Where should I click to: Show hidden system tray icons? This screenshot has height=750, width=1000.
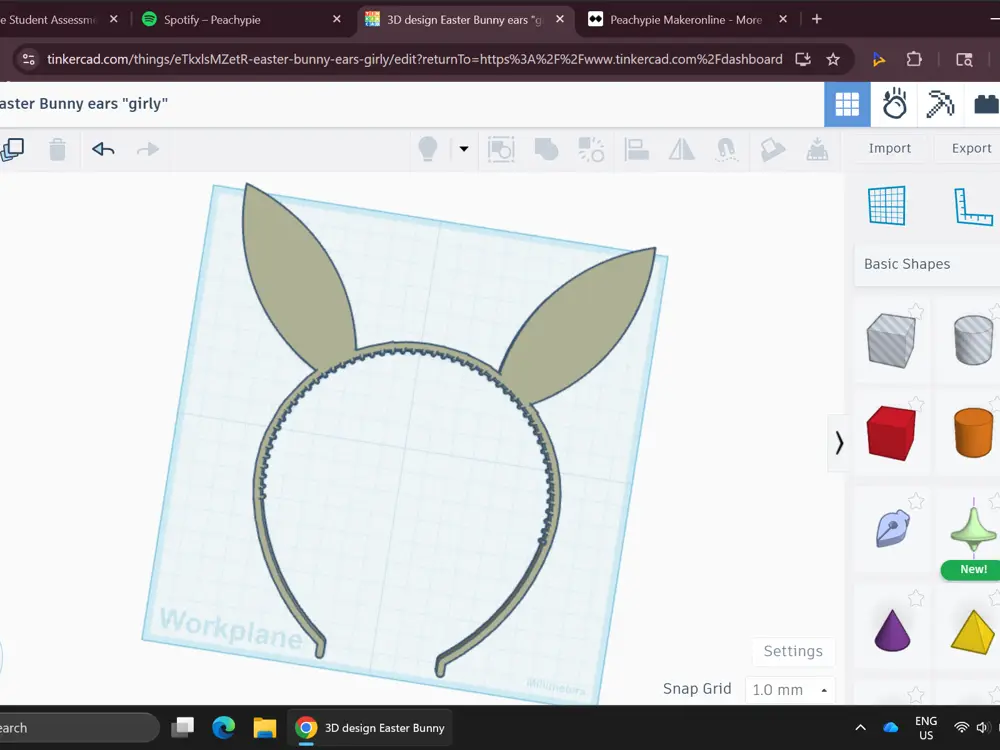coord(860,727)
